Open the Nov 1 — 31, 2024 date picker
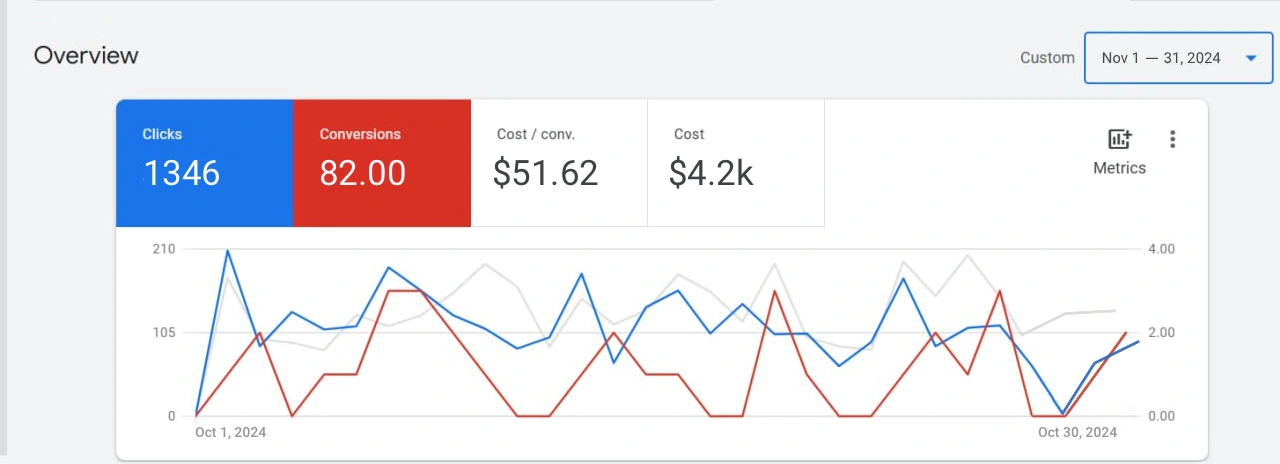The width and height of the screenshot is (1280, 464). pos(1161,58)
